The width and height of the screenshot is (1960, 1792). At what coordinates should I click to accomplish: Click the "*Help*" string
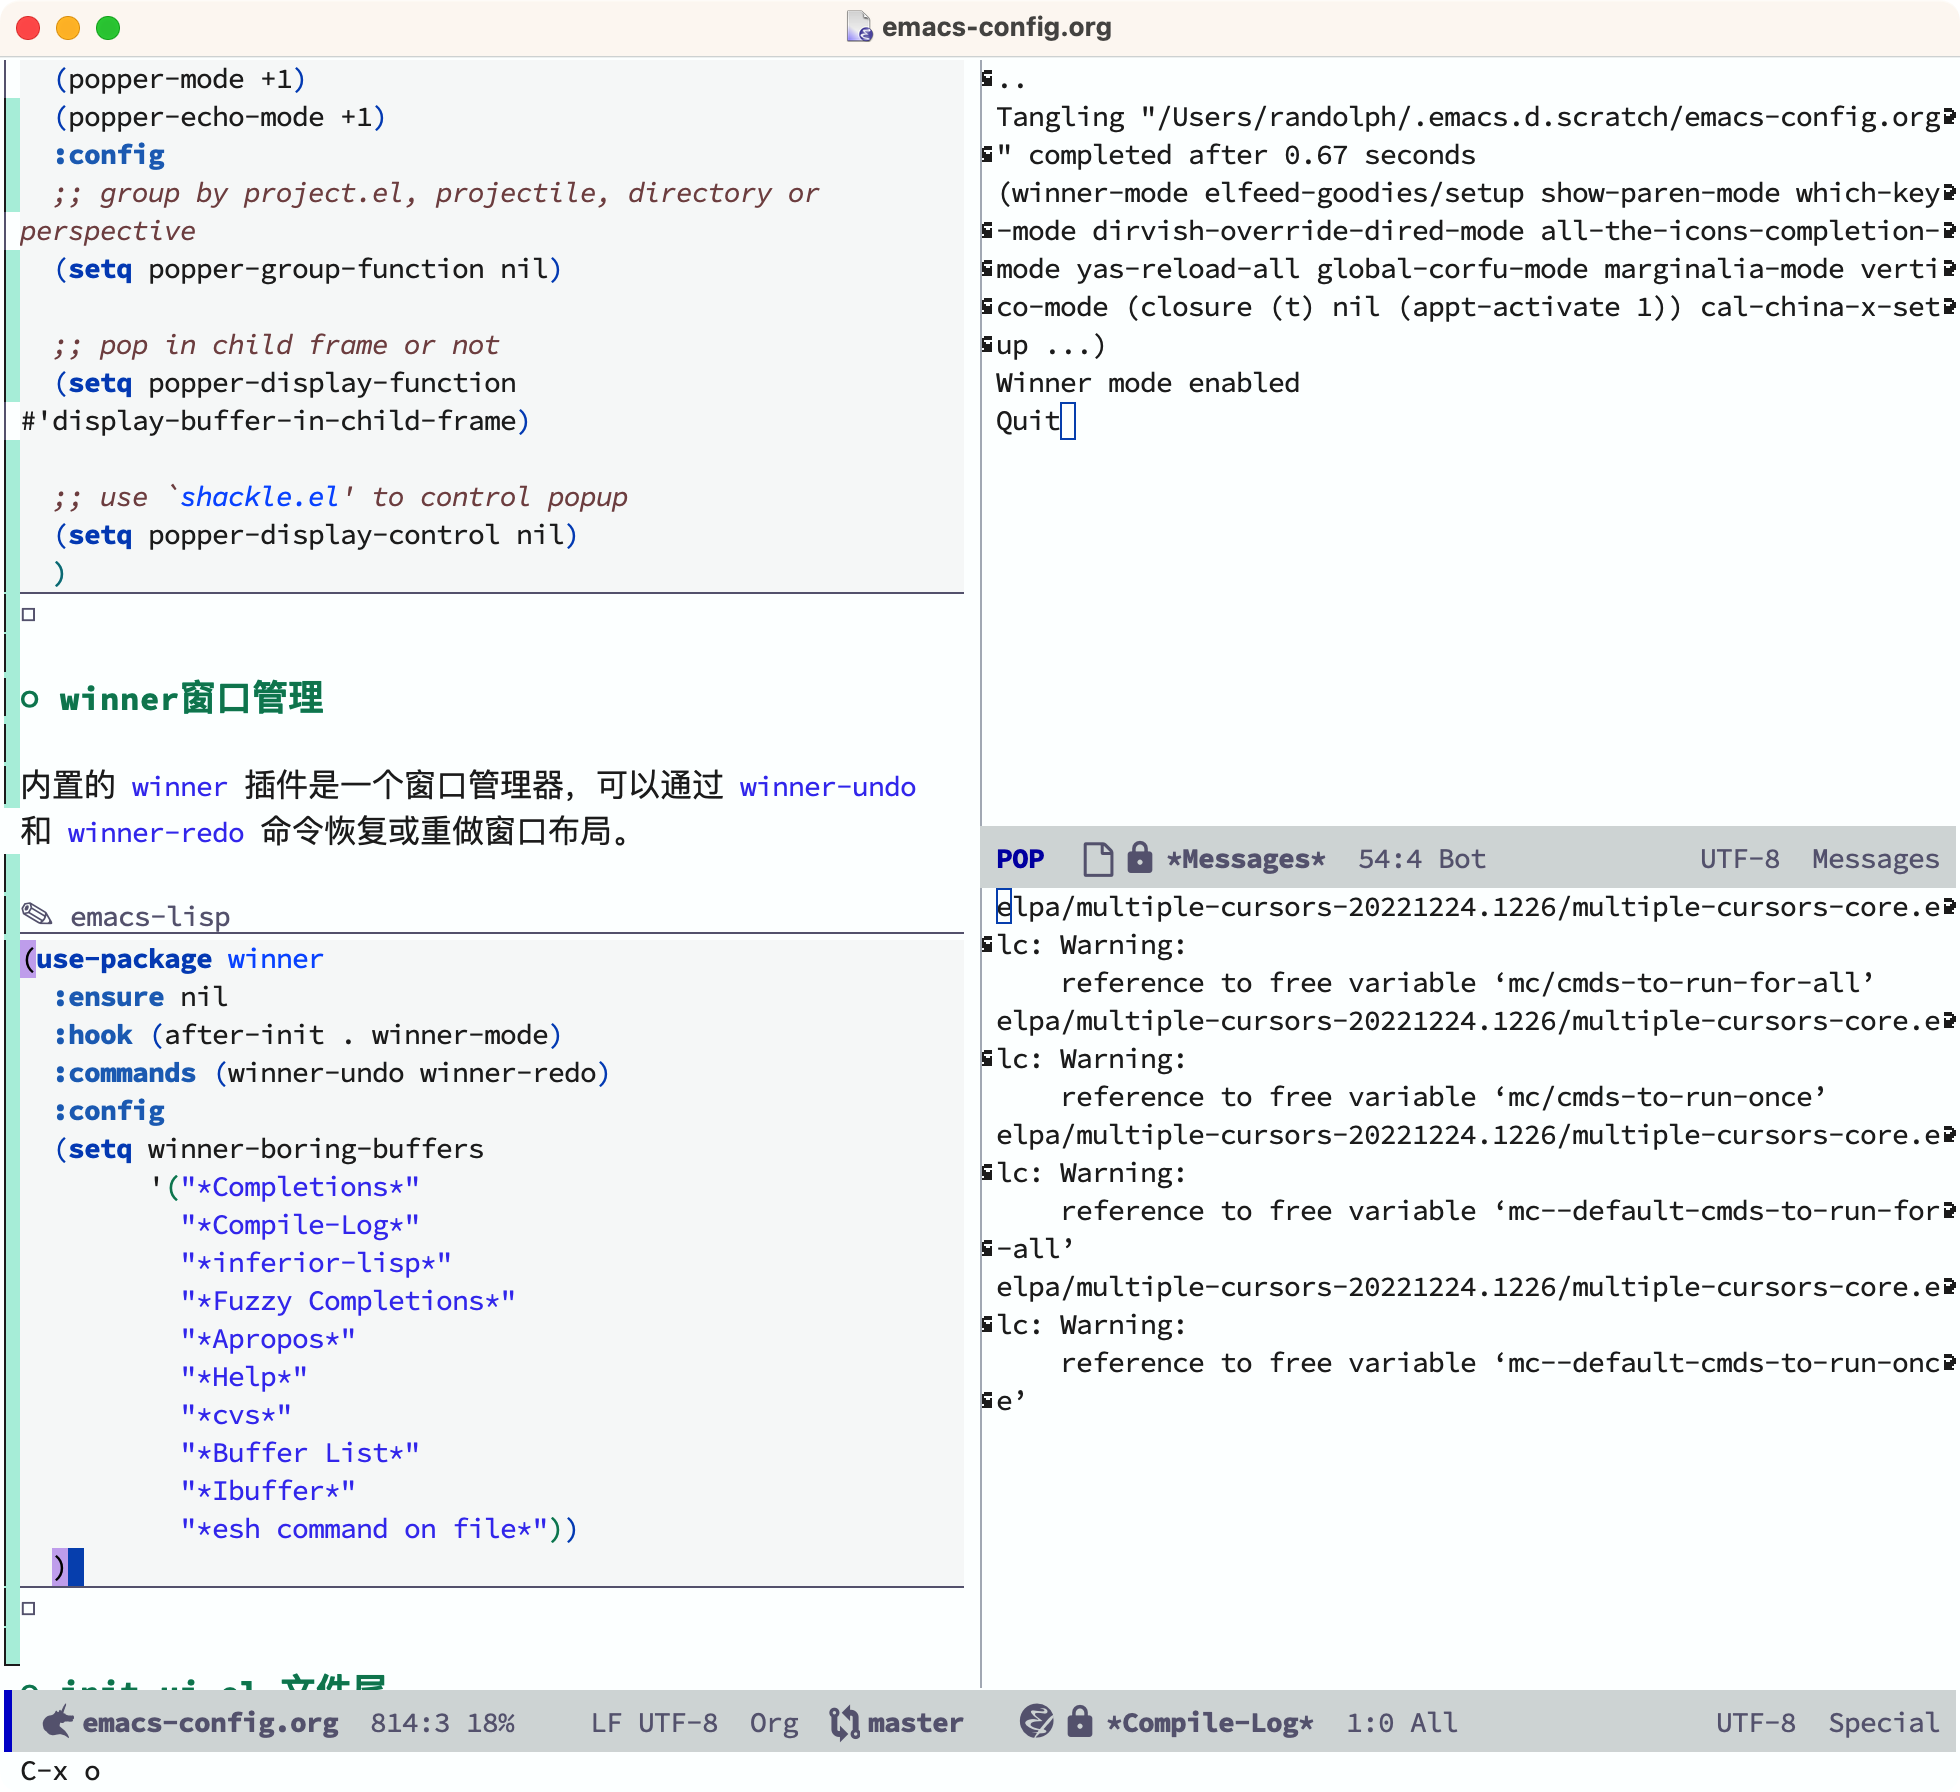point(243,1377)
